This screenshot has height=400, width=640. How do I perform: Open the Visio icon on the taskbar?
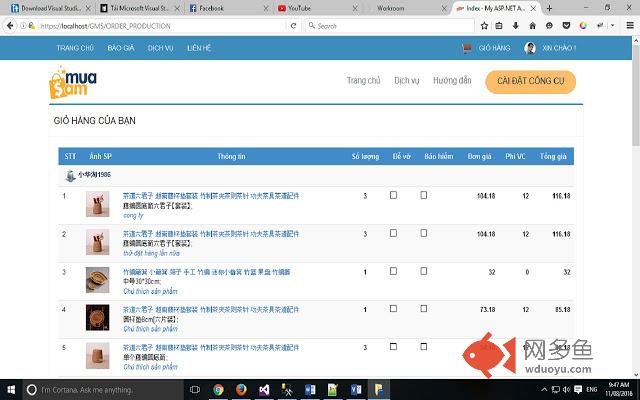[x=356, y=390]
